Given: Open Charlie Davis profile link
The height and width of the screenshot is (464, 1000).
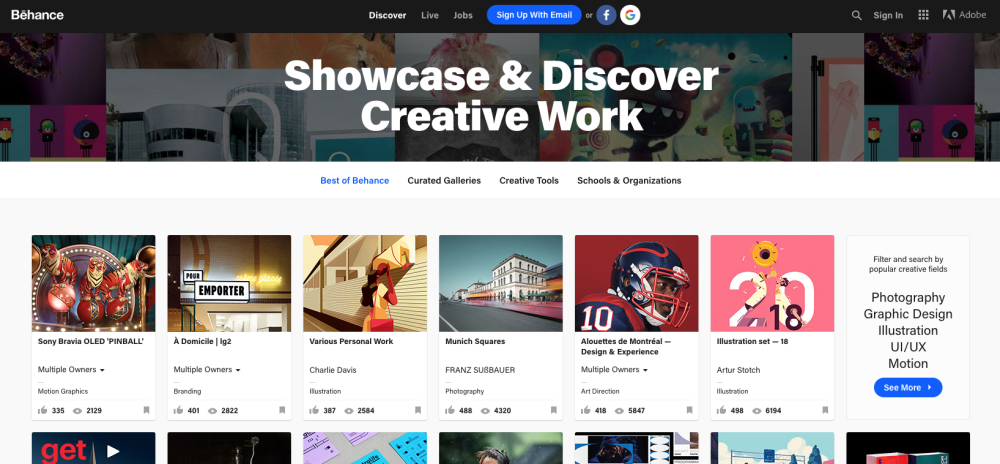Looking at the screenshot, I should (333, 370).
